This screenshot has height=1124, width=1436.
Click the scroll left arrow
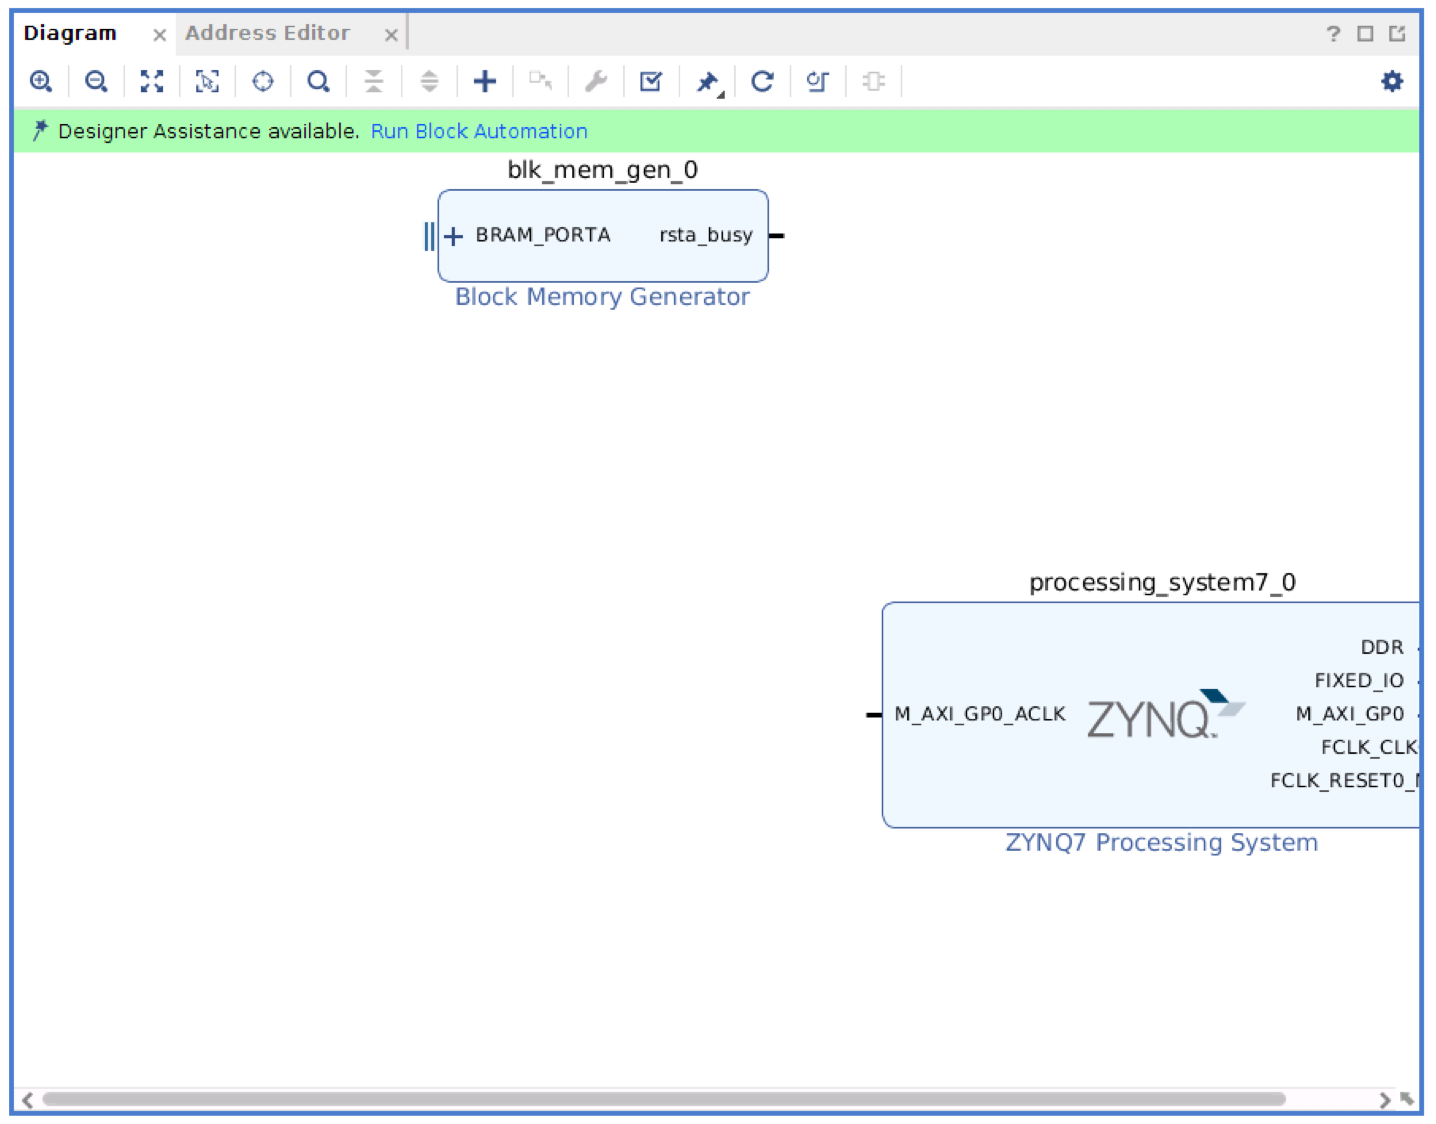(x=28, y=1100)
